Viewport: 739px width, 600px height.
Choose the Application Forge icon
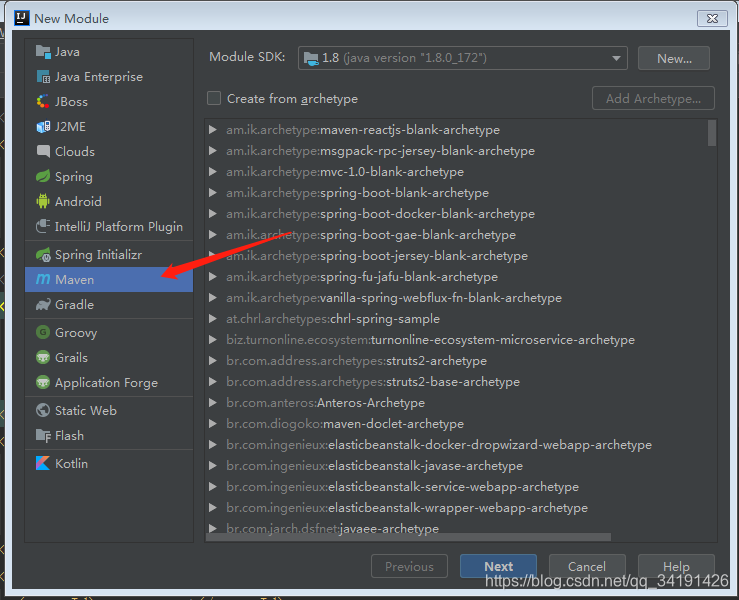pos(43,383)
